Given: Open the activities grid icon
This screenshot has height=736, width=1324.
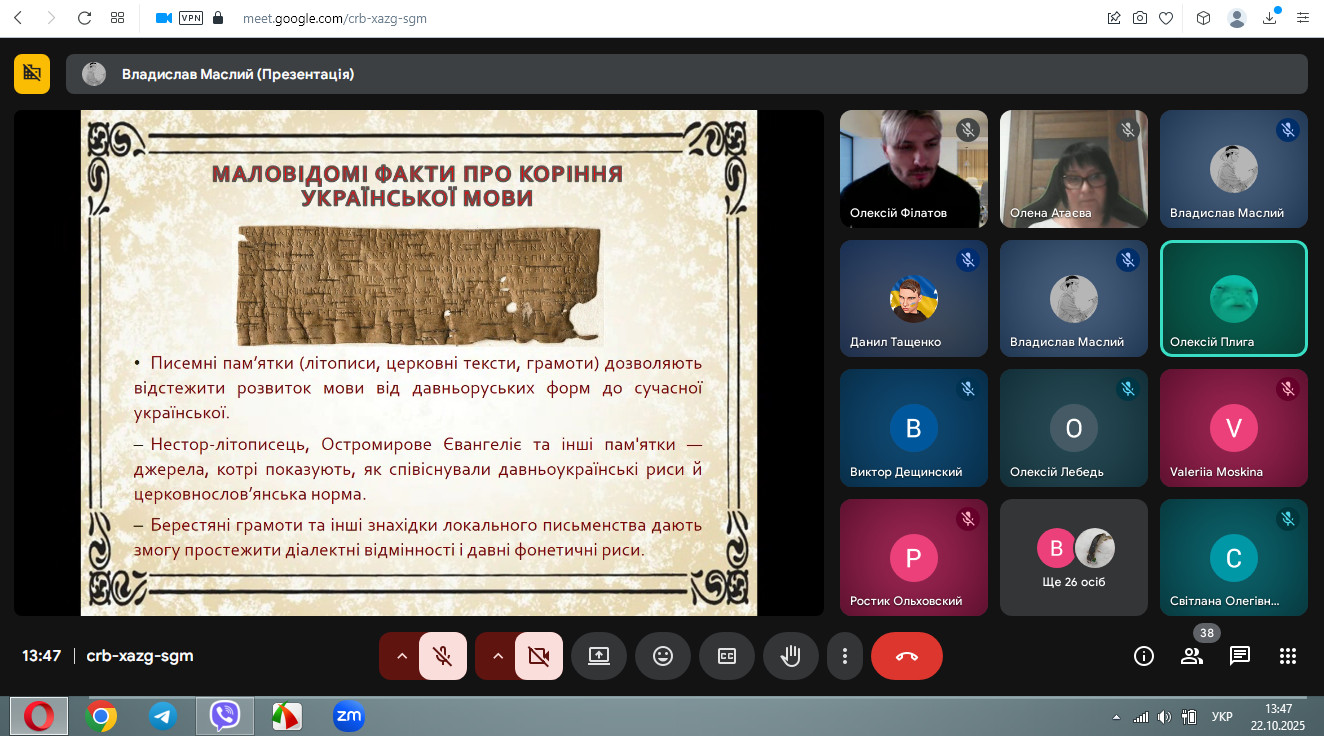Looking at the screenshot, I should (1288, 656).
